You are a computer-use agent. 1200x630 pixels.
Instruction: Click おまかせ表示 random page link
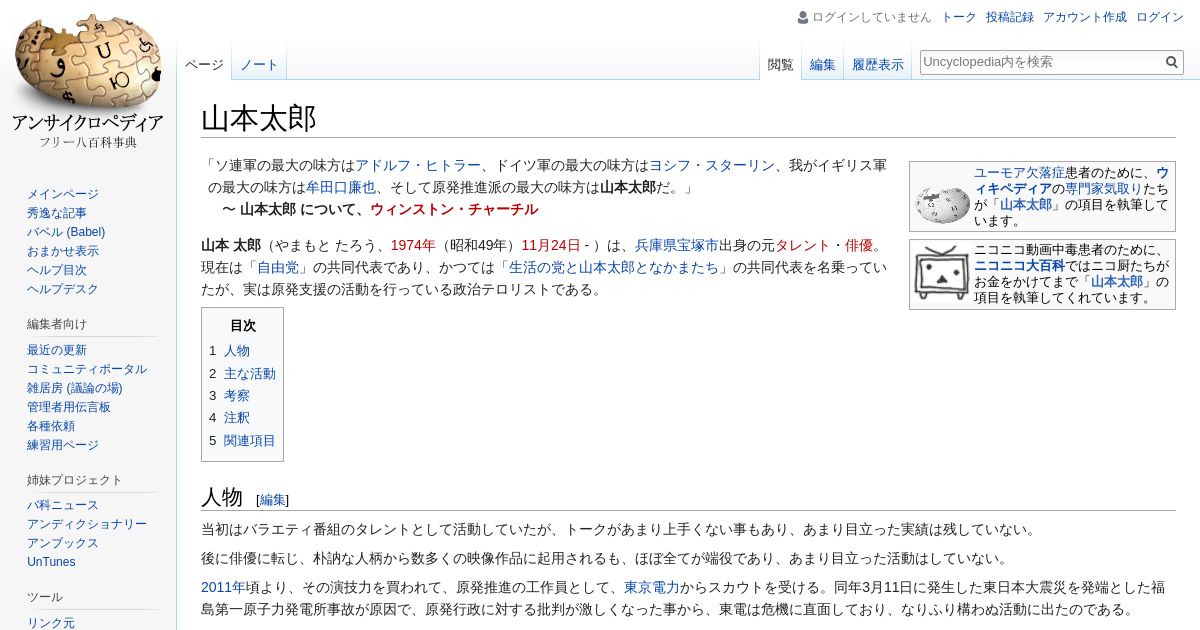point(63,251)
